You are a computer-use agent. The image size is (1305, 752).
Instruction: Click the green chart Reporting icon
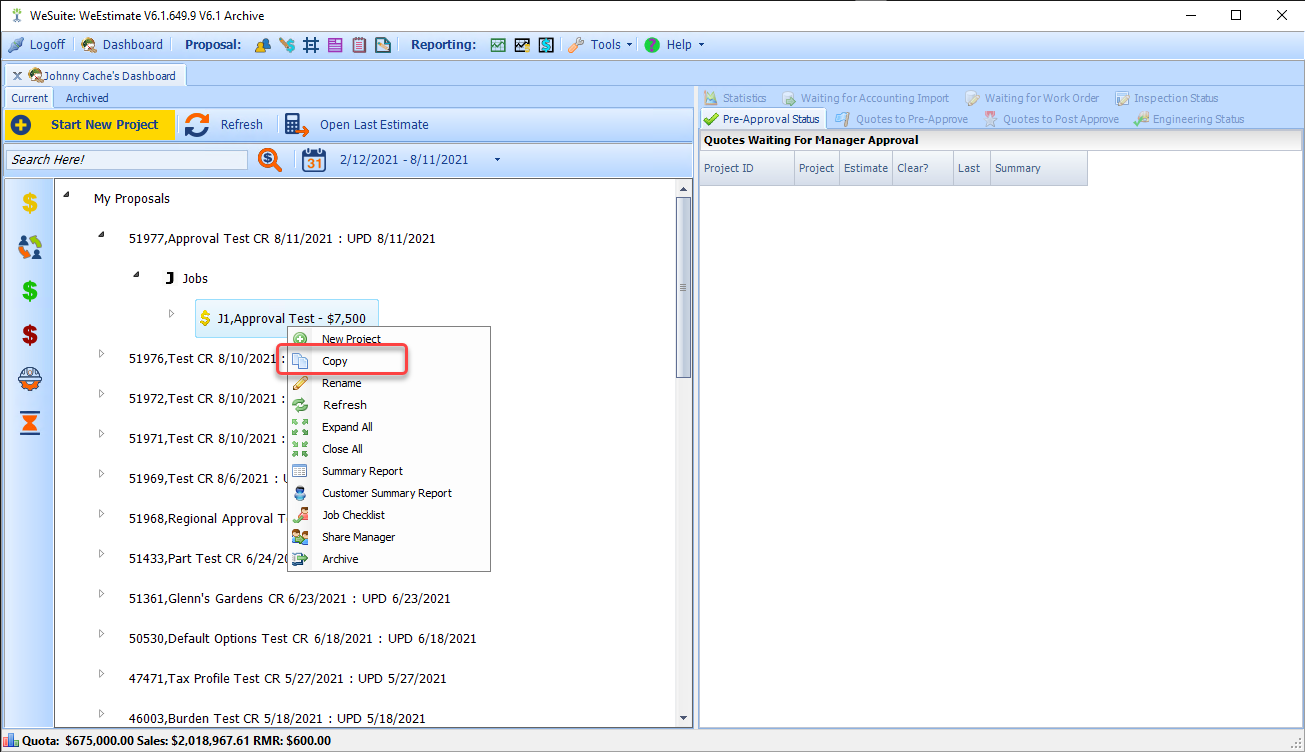tap(498, 45)
